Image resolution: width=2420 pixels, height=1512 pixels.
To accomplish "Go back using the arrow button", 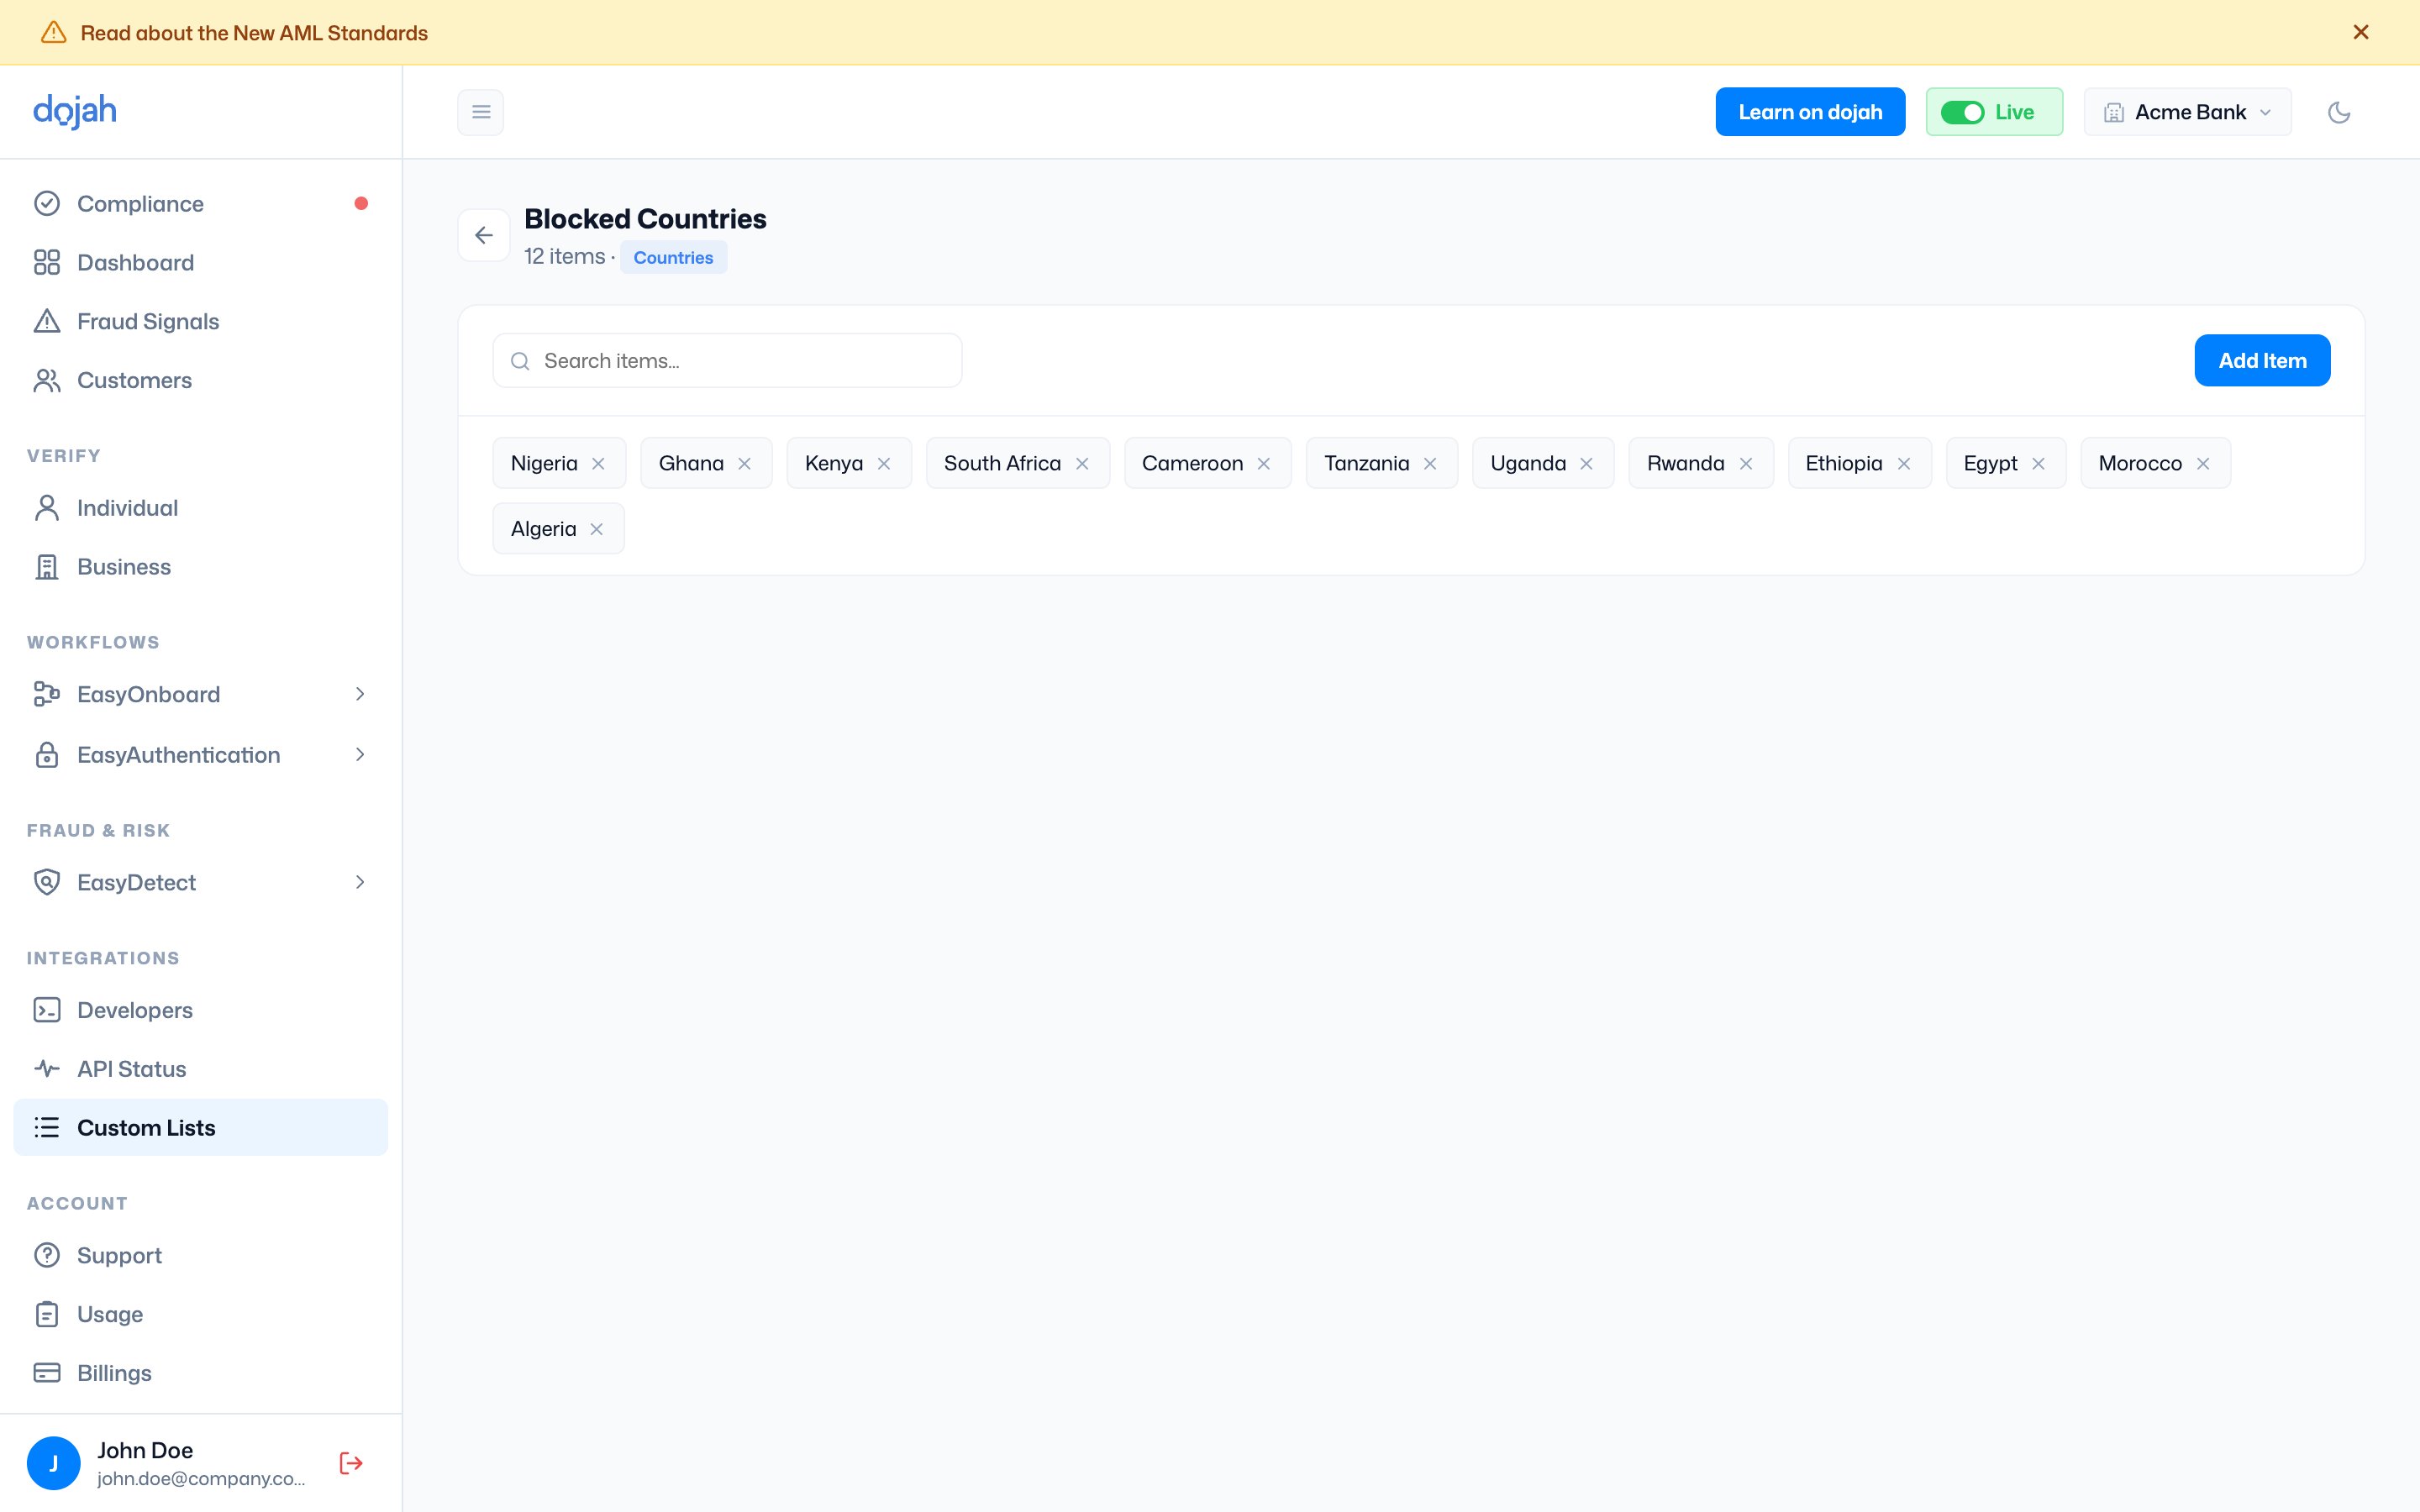I will [484, 235].
